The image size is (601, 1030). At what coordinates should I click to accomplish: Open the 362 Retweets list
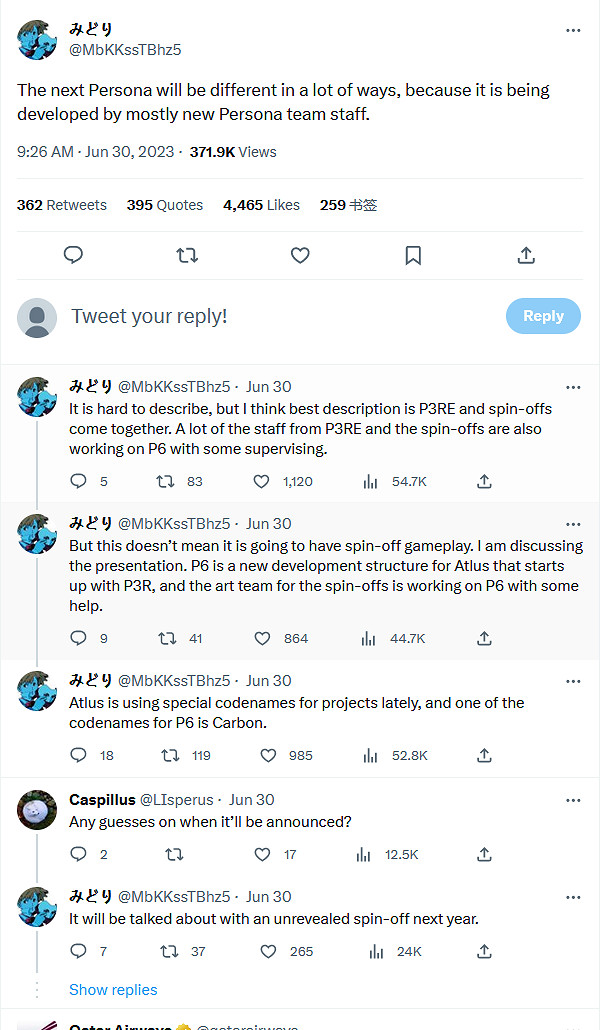(x=62, y=205)
